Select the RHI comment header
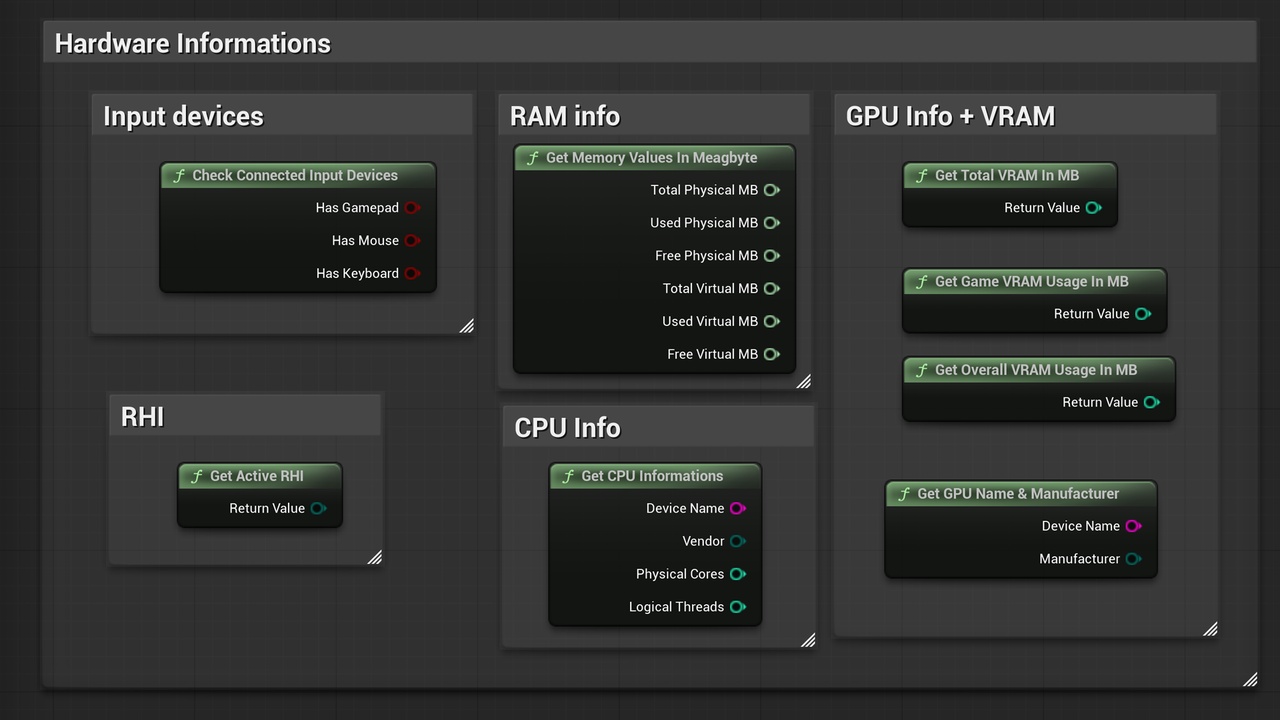Screen dimensions: 1280x720 point(245,416)
